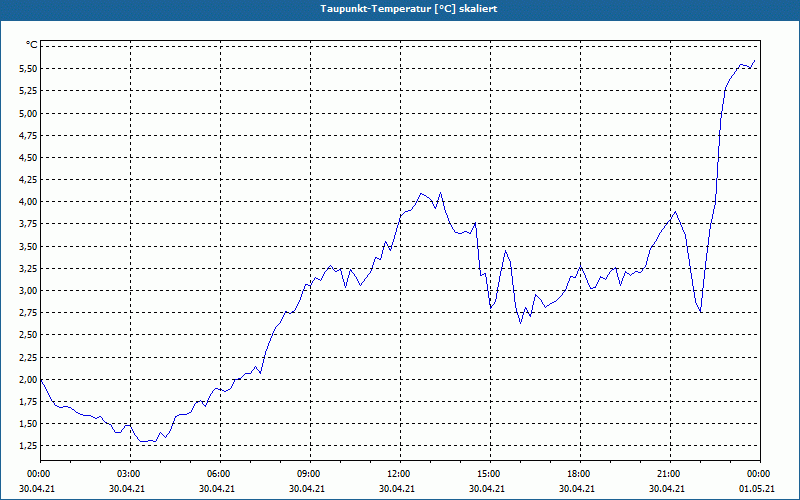The image size is (800, 500).
Task: Click the "01.05.21" date label
Action: pos(757,489)
